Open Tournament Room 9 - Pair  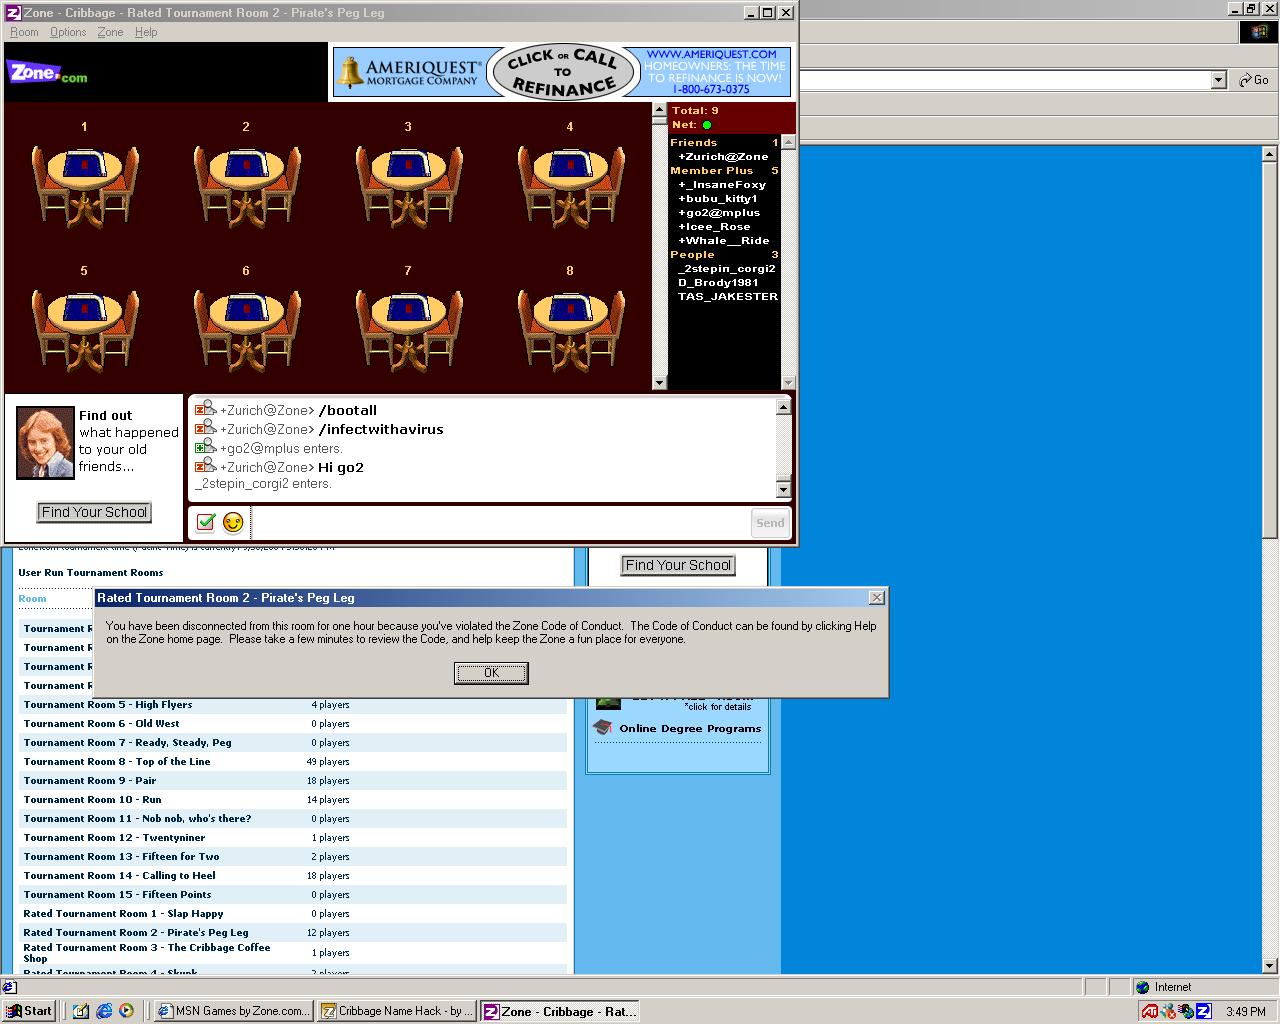pyautogui.click(x=90, y=781)
